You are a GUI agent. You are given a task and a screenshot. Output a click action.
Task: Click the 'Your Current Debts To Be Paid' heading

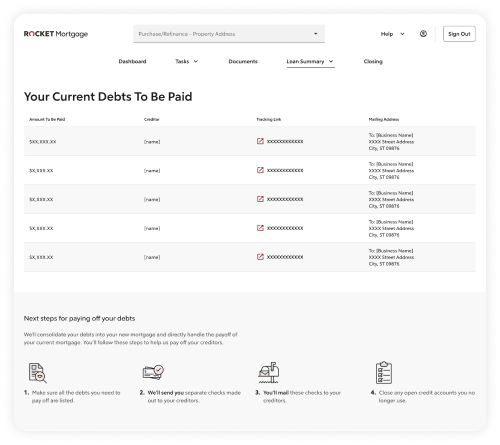click(x=108, y=97)
